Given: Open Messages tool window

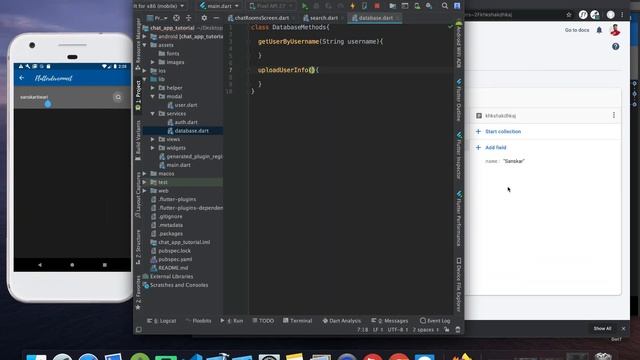Looking at the screenshot, I should pos(390,321).
